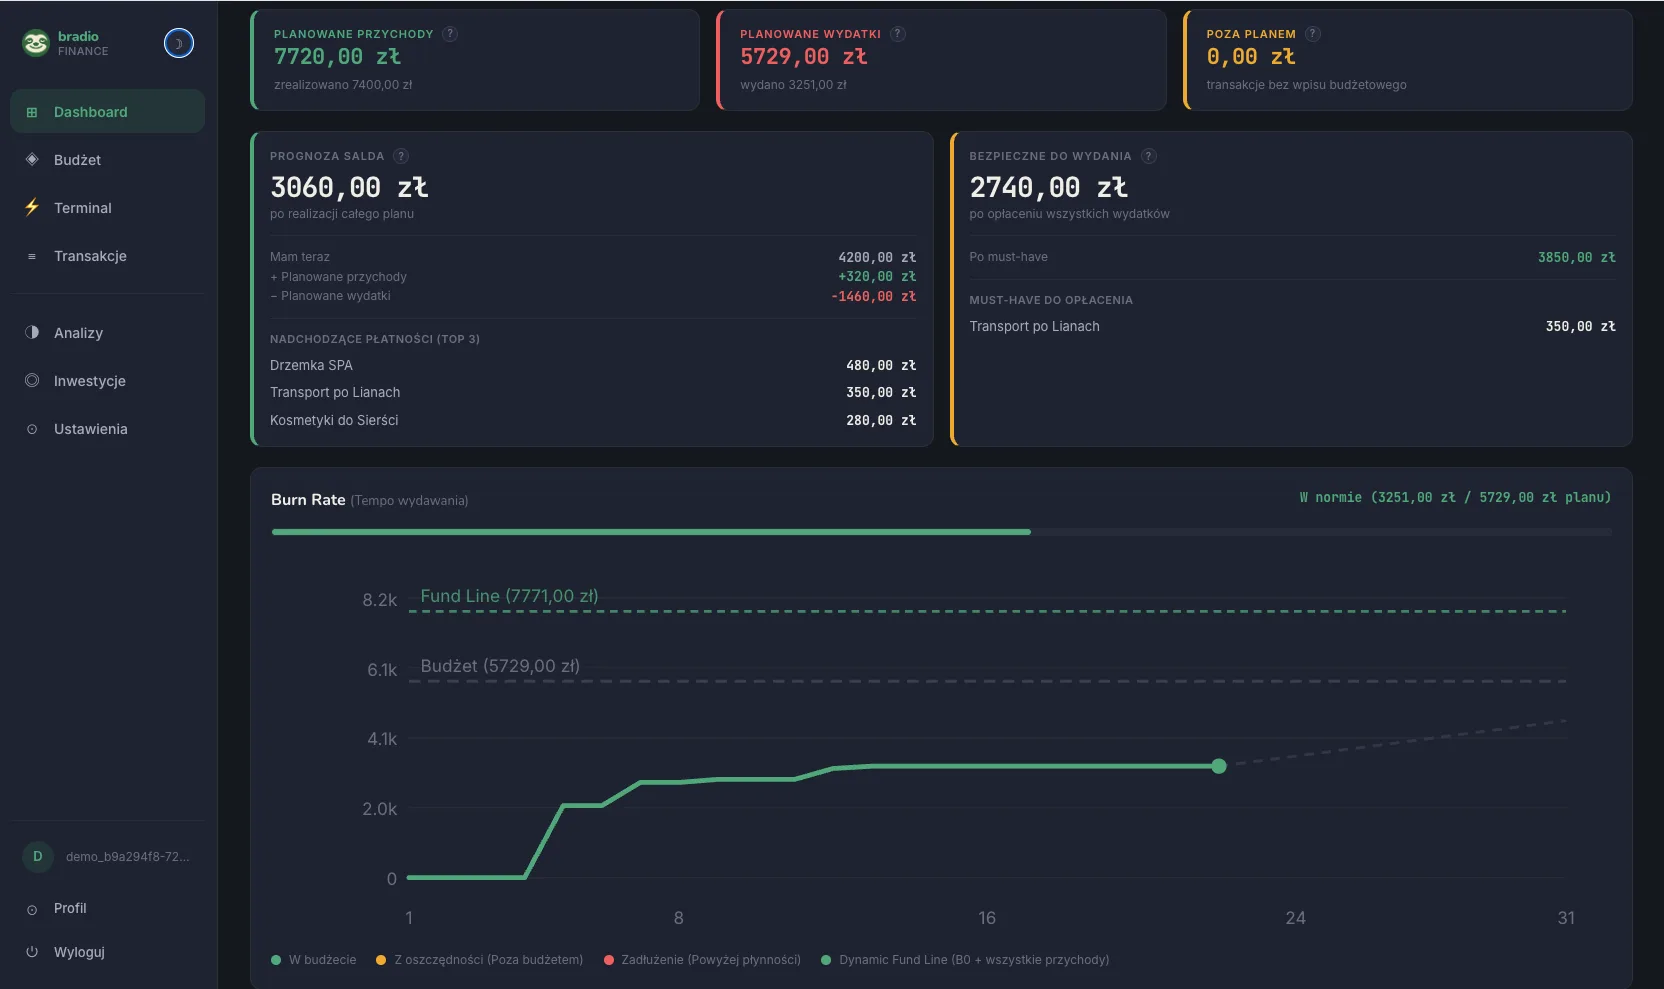
Task: Open the BEZPIECZNE DO WYDANIA help icon
Action: point(1149,156)
